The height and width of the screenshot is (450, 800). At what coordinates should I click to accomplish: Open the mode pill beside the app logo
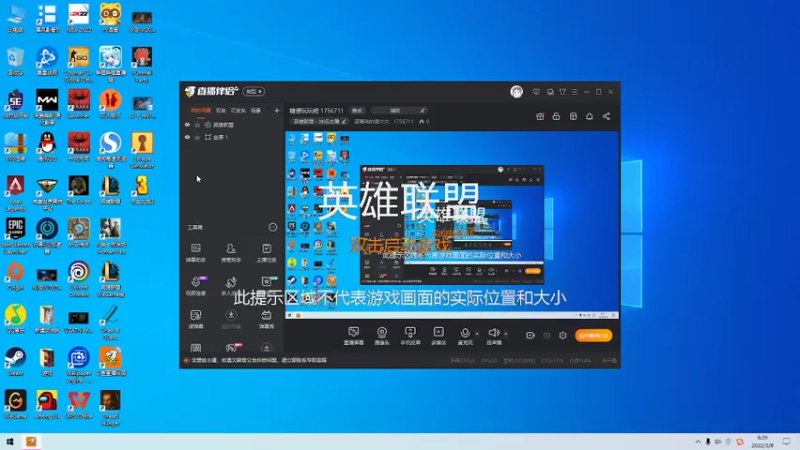point(254,91)
